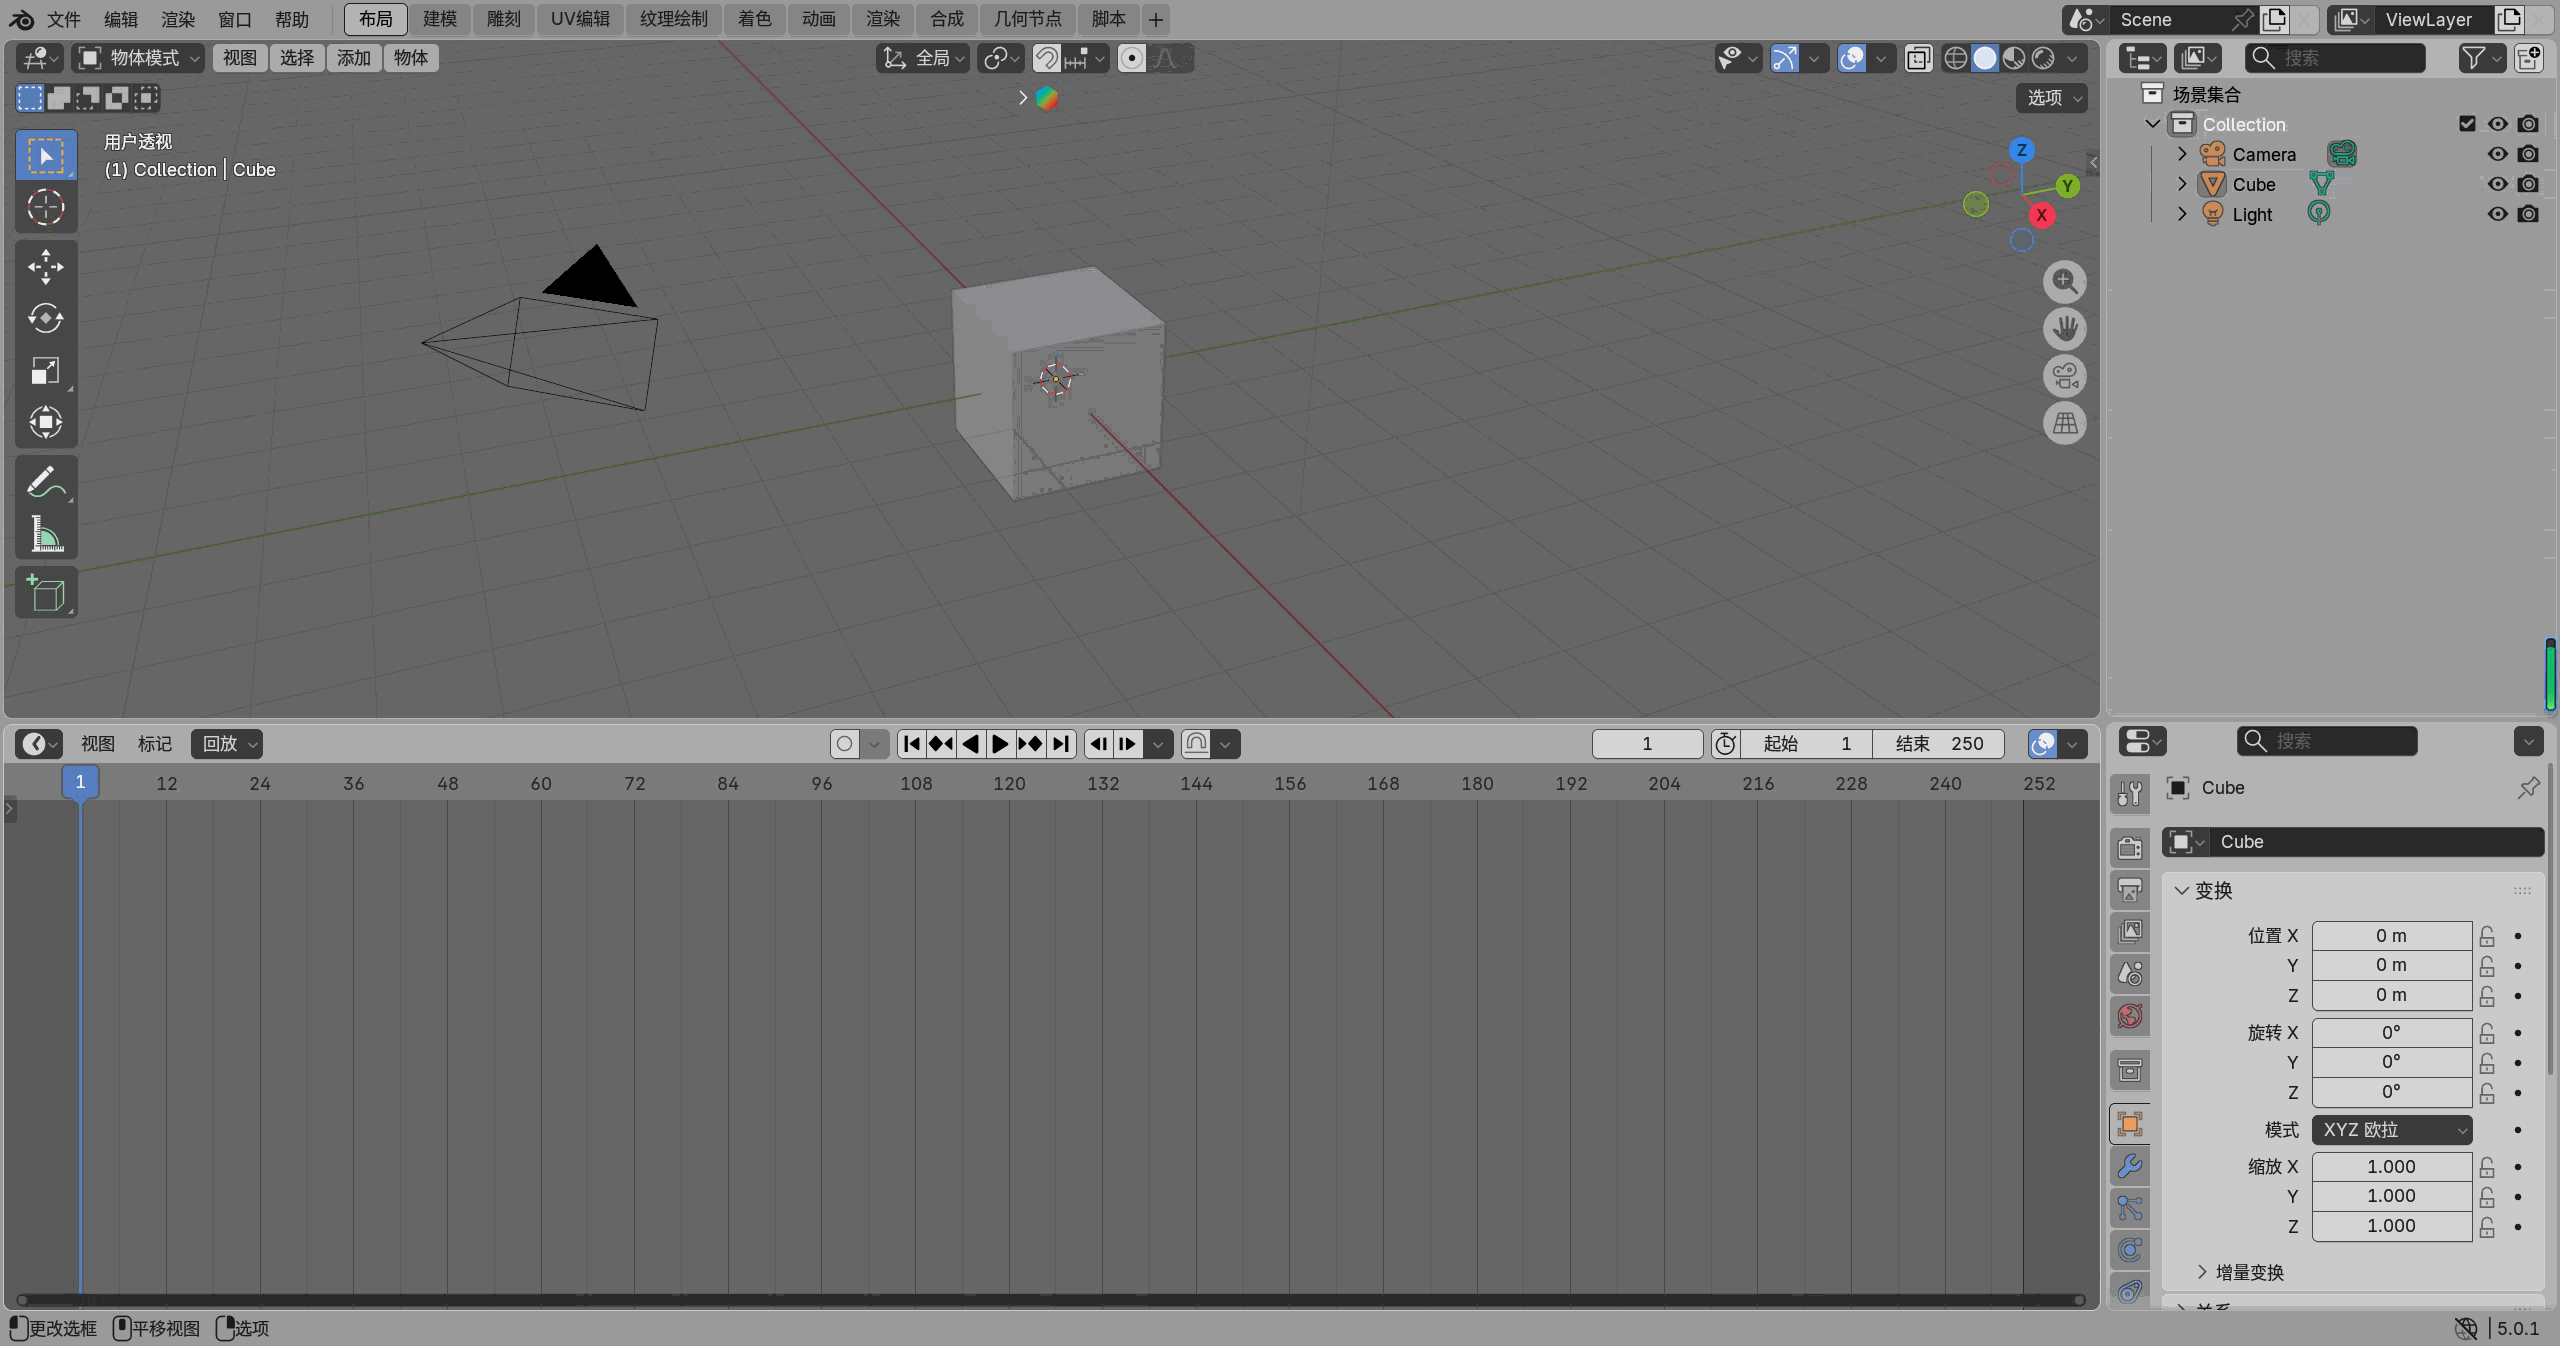Toggle camera view in viewport
The width and height of the screenshot is (2560, 1346).
pos(2064,376)
